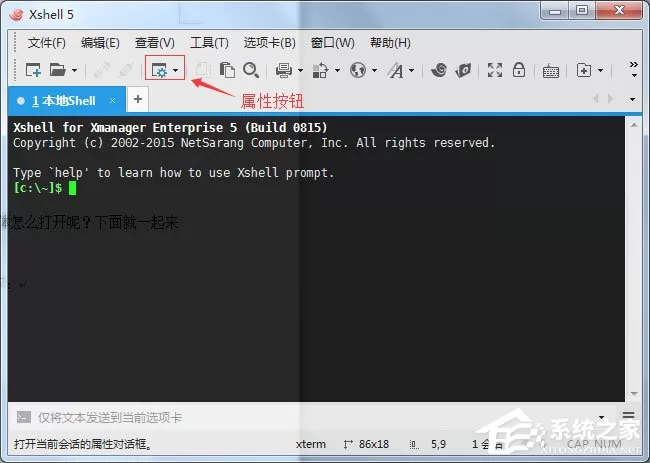Expand the encoding dropdown arrow
This screenshot has height=463, width=650.
point(374,70)
